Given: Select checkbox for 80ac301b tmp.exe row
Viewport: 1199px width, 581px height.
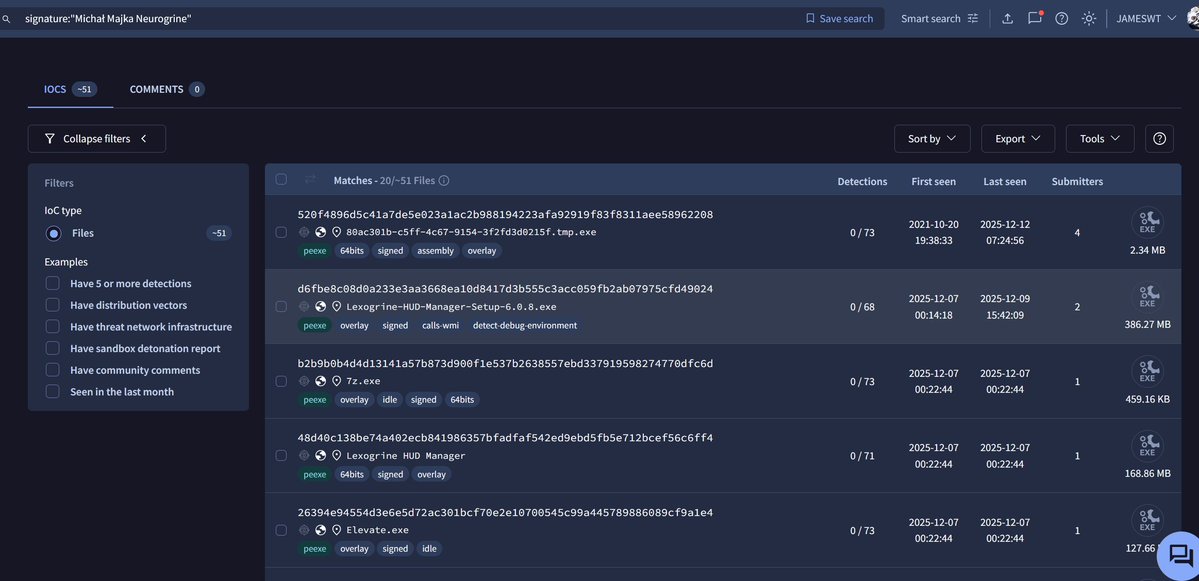Looking at the screenshot, I should click(x=281, y=232).
